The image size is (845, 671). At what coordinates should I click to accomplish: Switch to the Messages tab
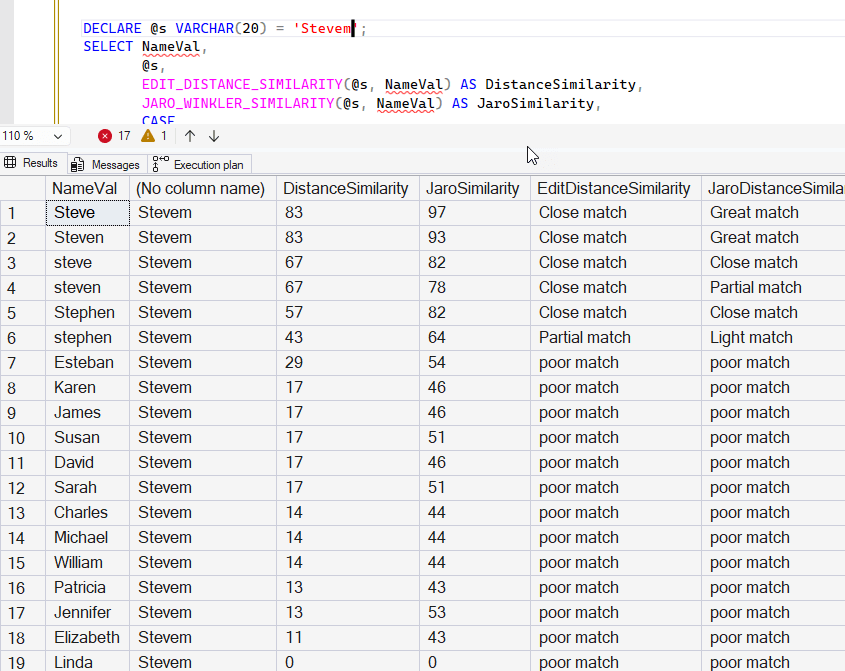pos(115,164)
